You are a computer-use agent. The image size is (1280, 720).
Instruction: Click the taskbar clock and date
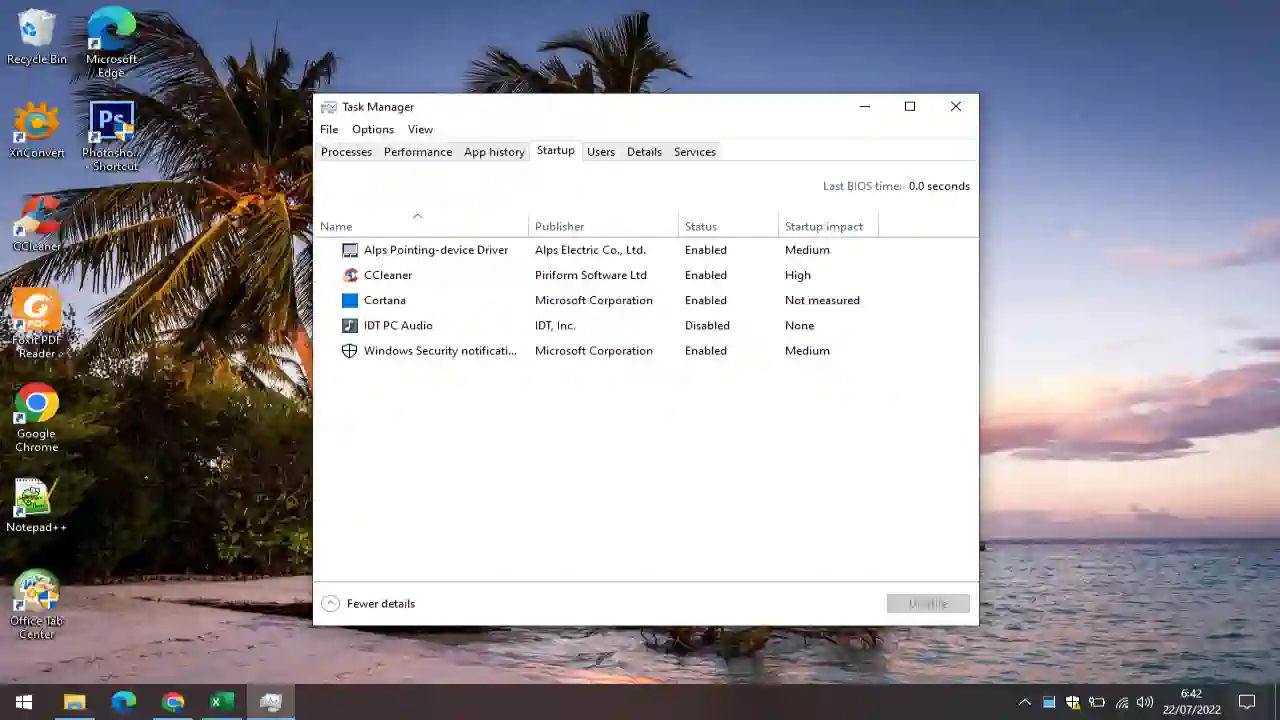click(1192, 702)
